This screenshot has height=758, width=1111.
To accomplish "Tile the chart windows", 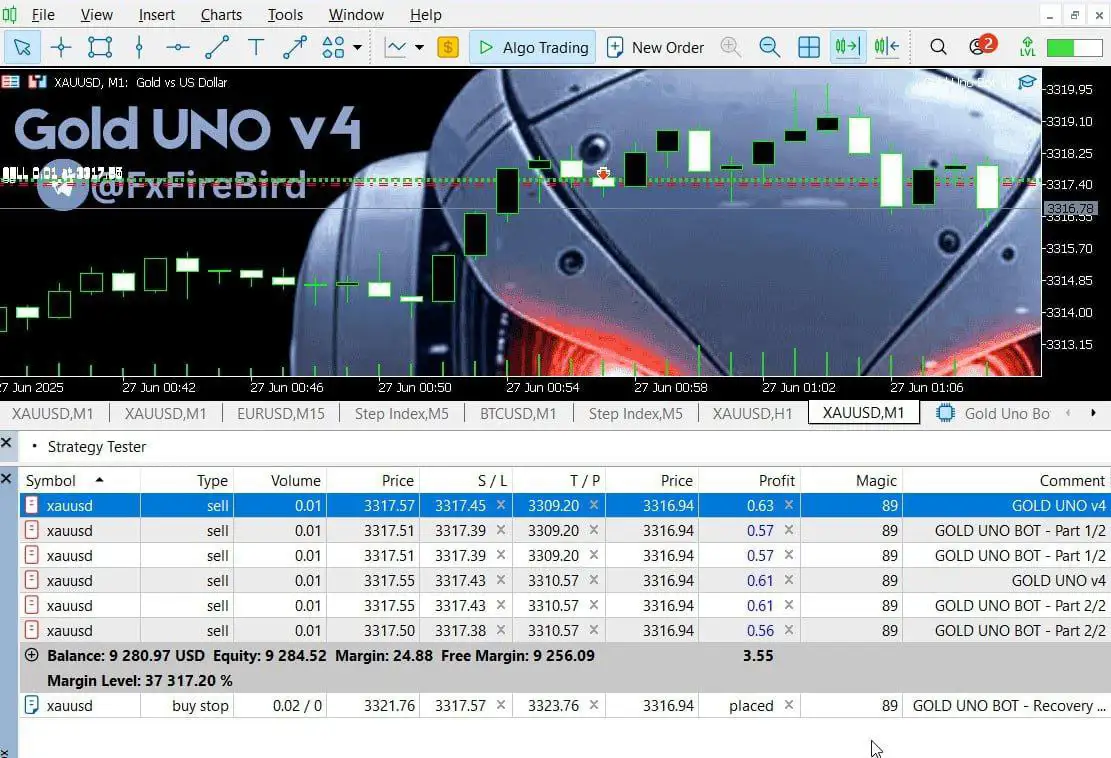I will (808, 47).
